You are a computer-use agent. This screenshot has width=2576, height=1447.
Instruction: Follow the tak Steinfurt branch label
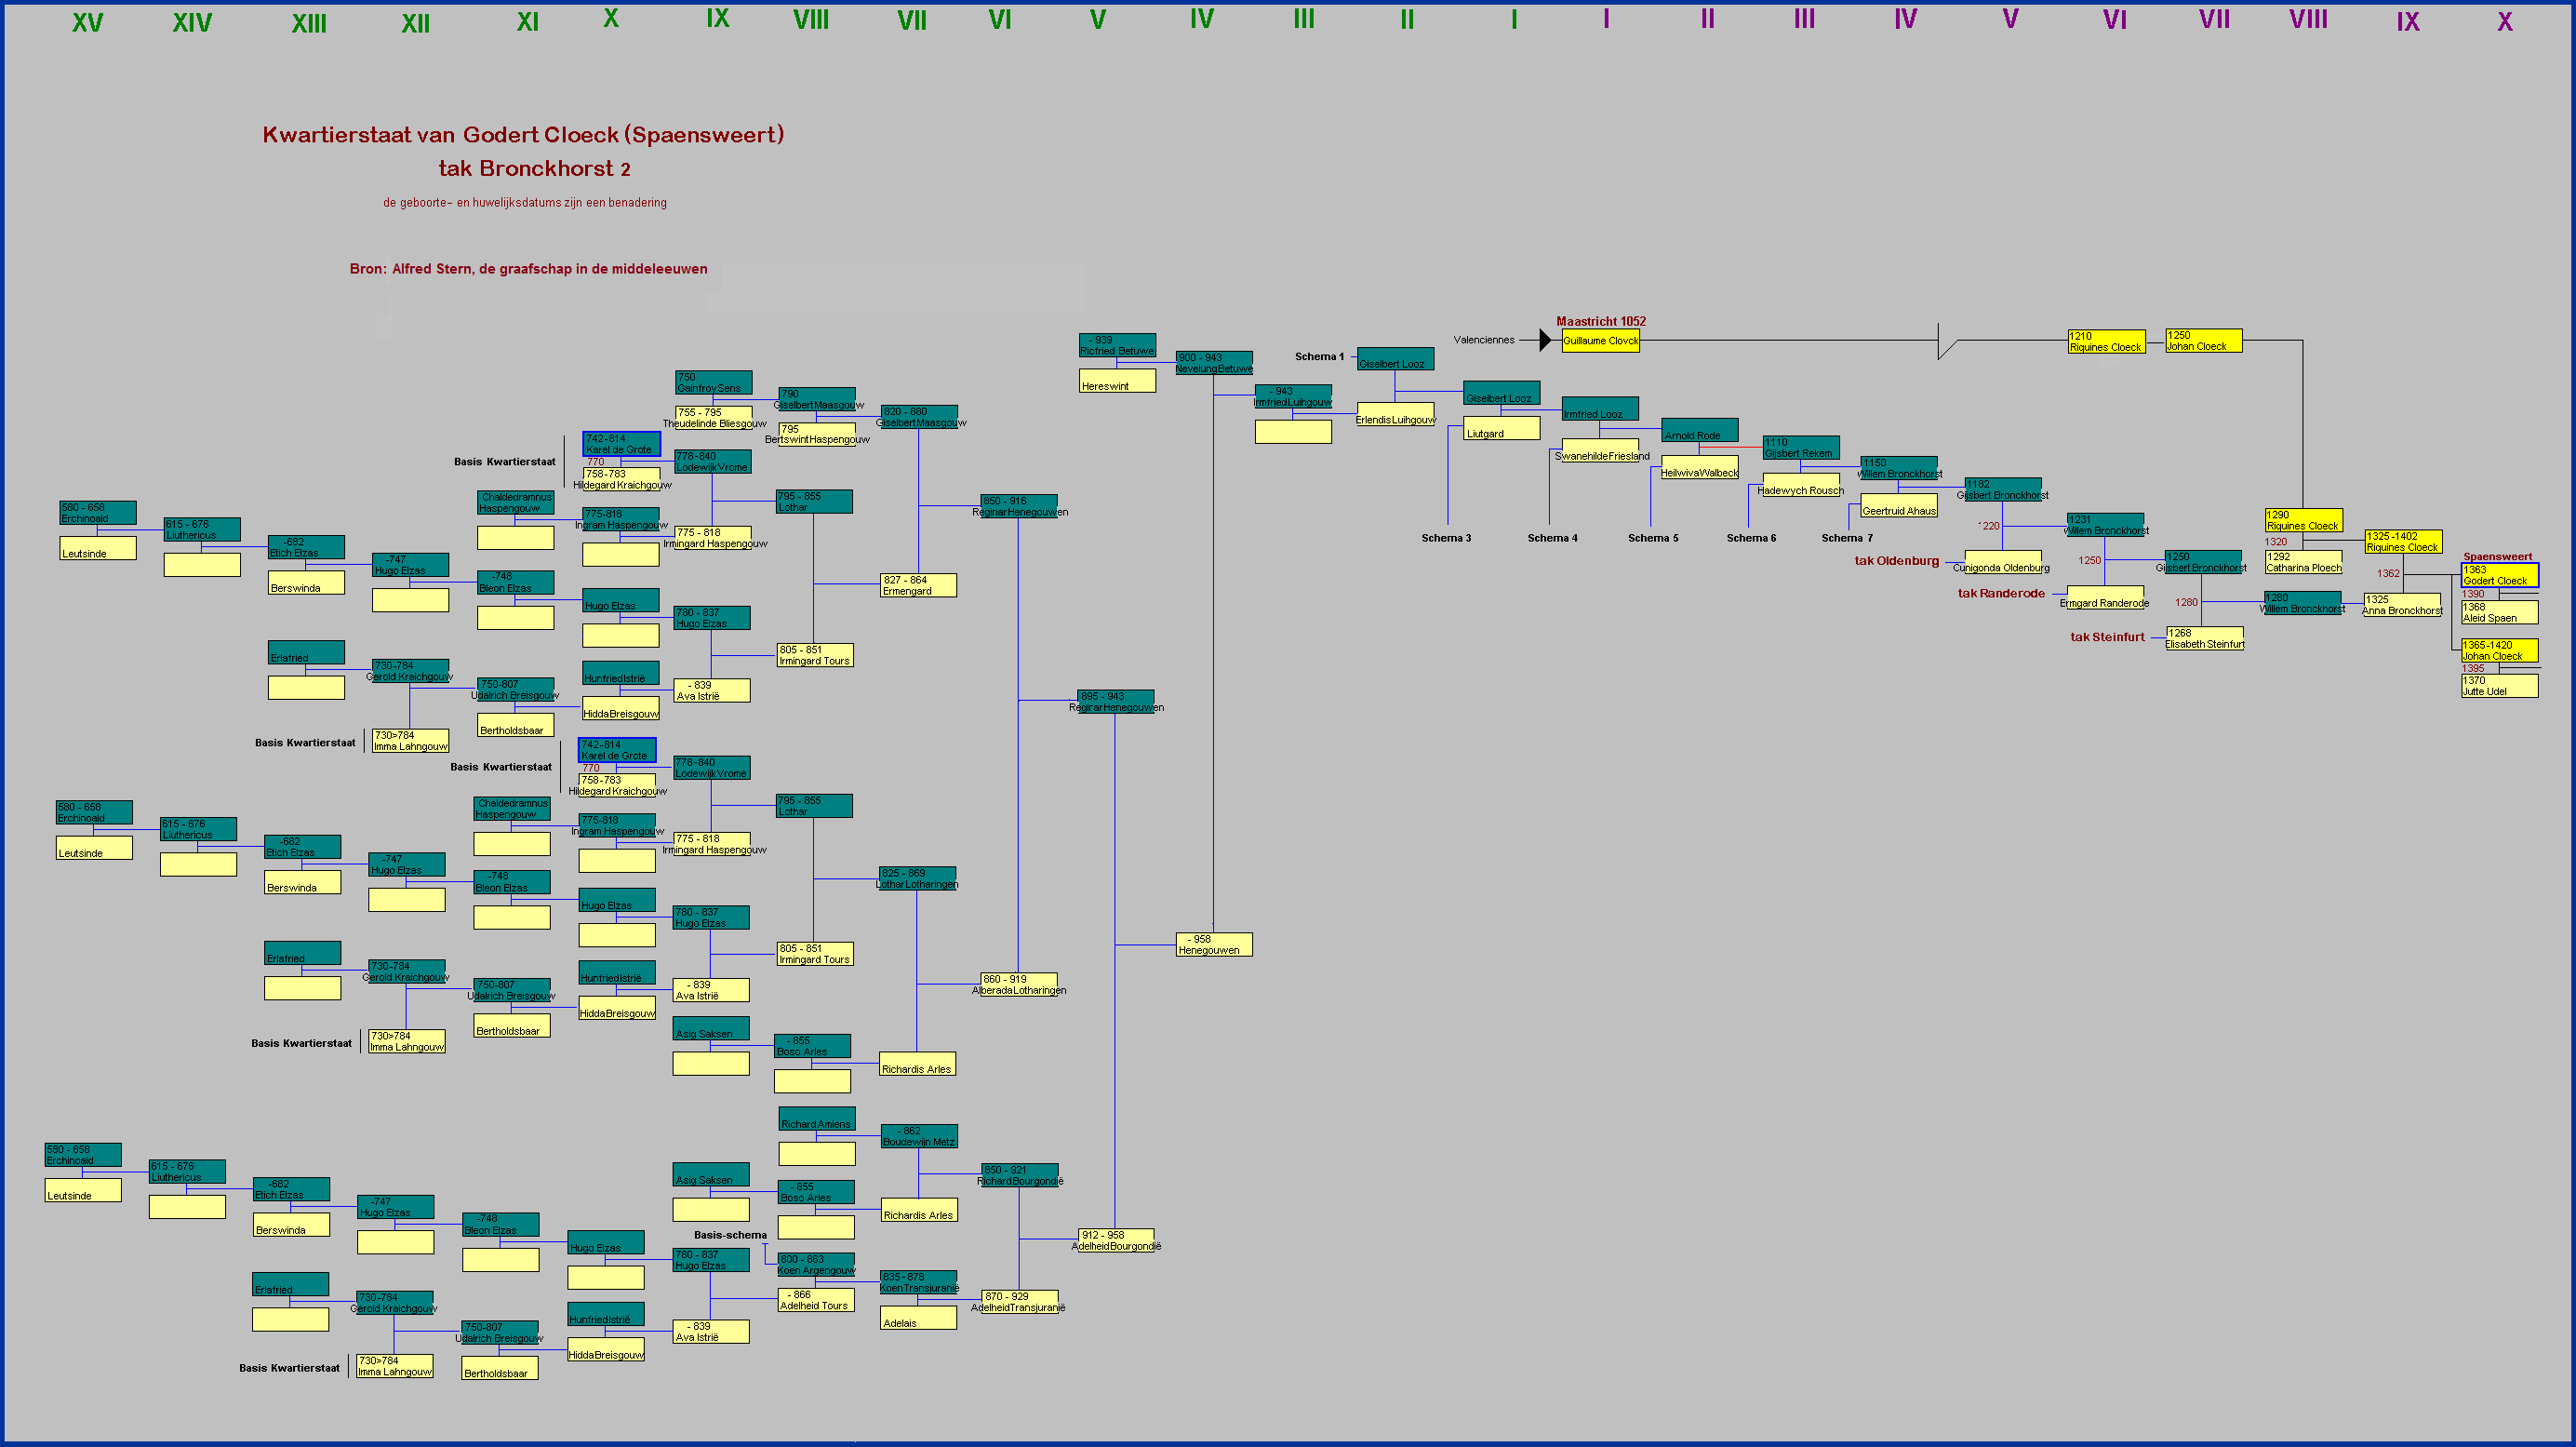[2107, 637]
